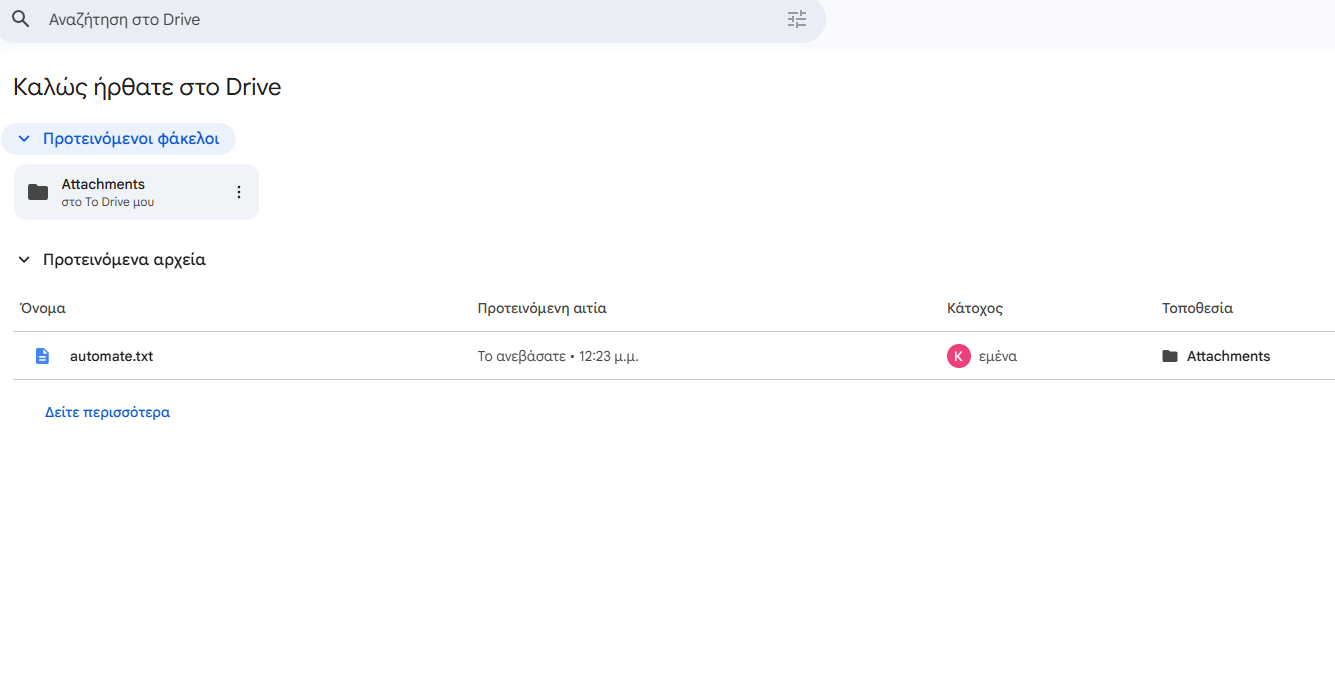The image size is (1335, 683).
Task: Focus the 'Αναζήτηση στο Drive' search field
Action: (400, 20)
